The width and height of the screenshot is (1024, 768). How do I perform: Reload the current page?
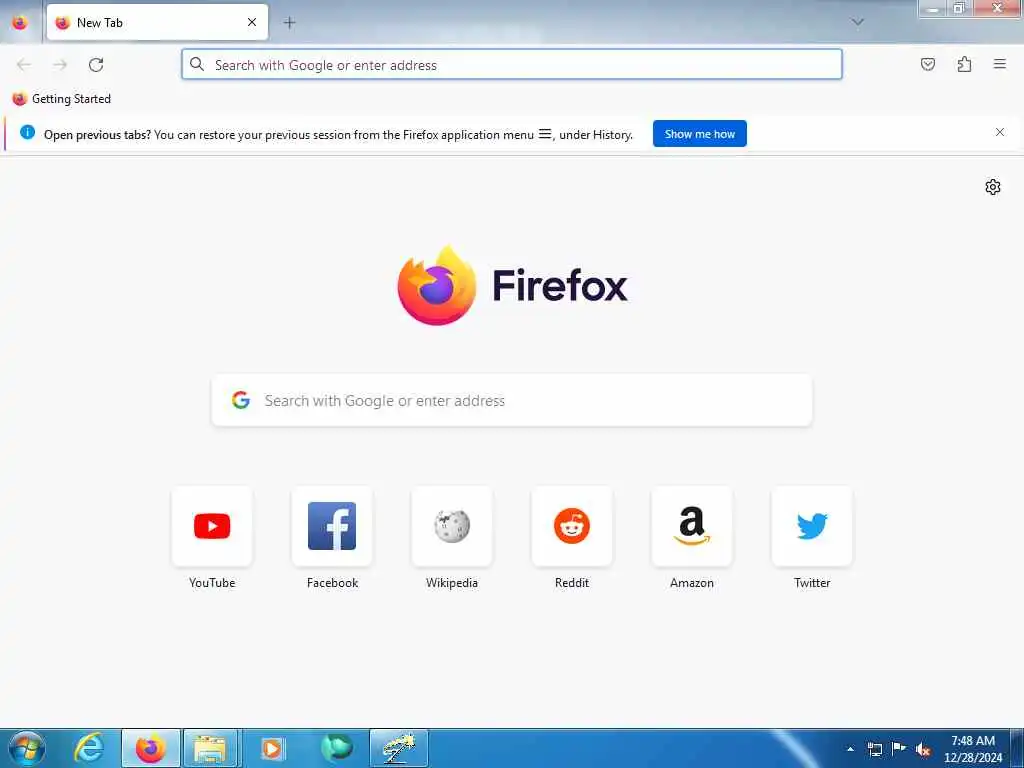[x=96, y=65]
